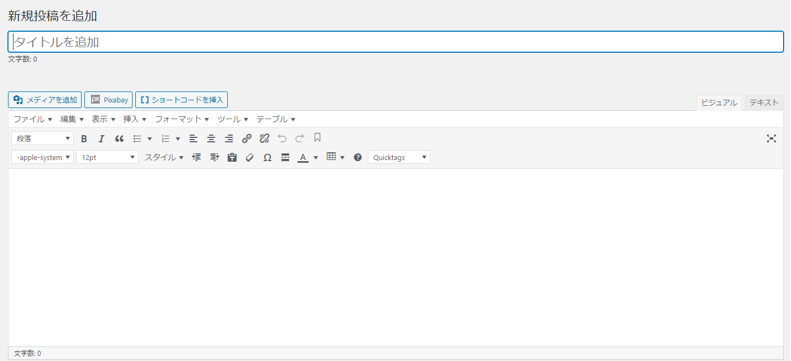This screenshot has height=361, width=791.
Task: Click the undo arrow
Action: click(282, 138)
